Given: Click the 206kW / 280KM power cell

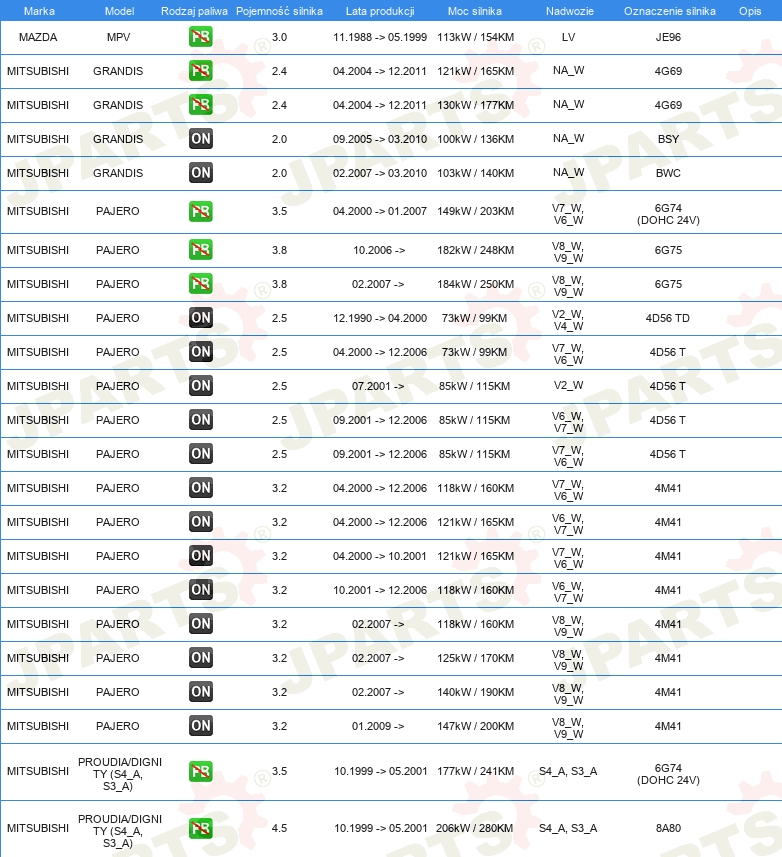Looking at the screenshot, I should click(474, 828).
